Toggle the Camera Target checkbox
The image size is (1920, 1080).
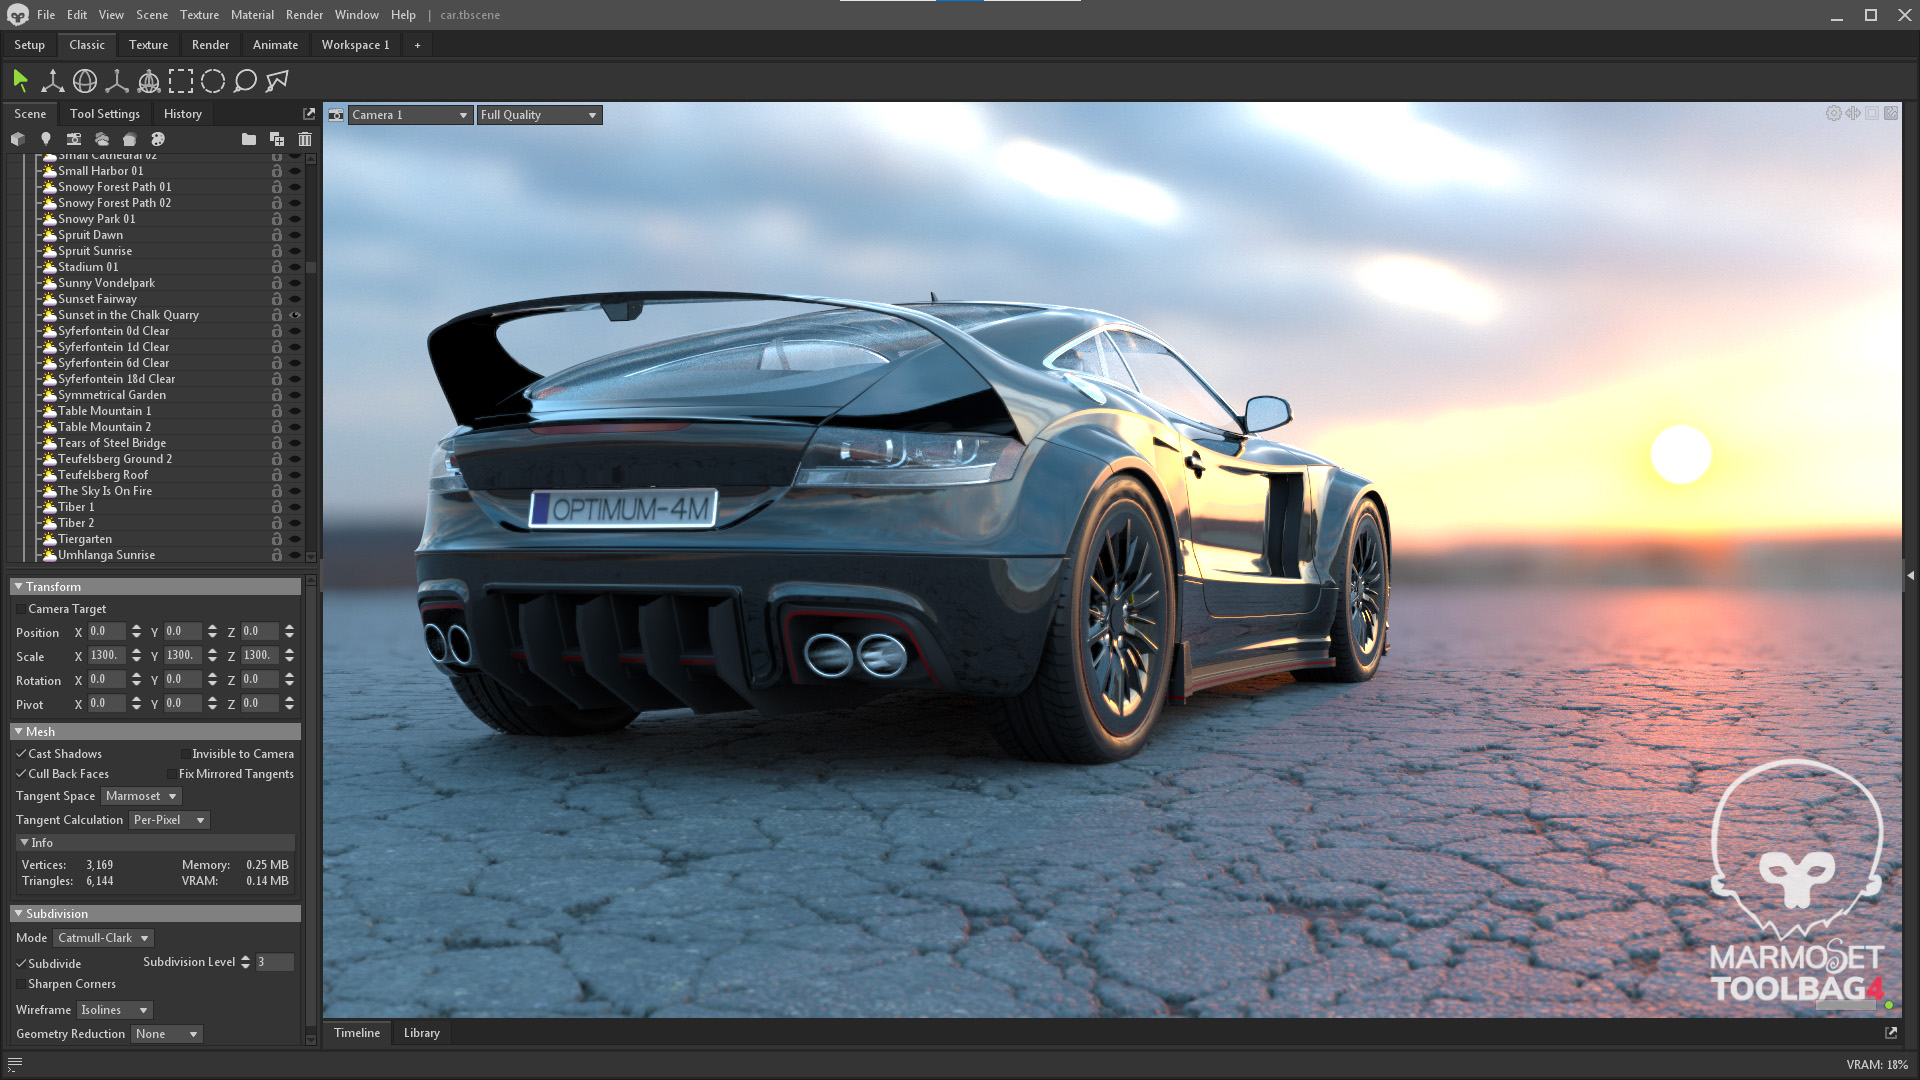(x=21, y=609)
